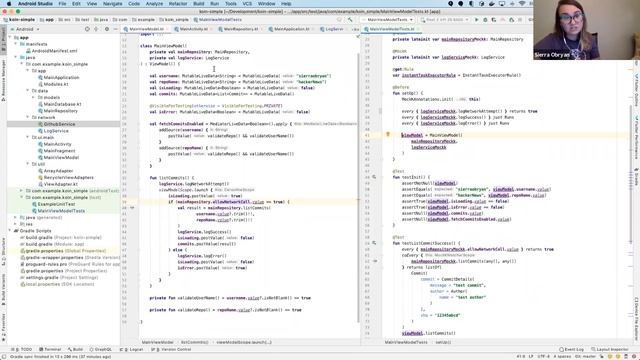This screenshot has width=640, height=360.
Task: Expand the models package folder
Action: (x=33, y=98)
